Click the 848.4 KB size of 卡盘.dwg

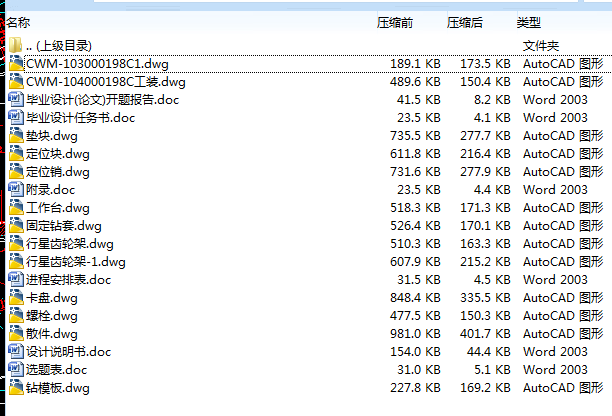point(415,298)
